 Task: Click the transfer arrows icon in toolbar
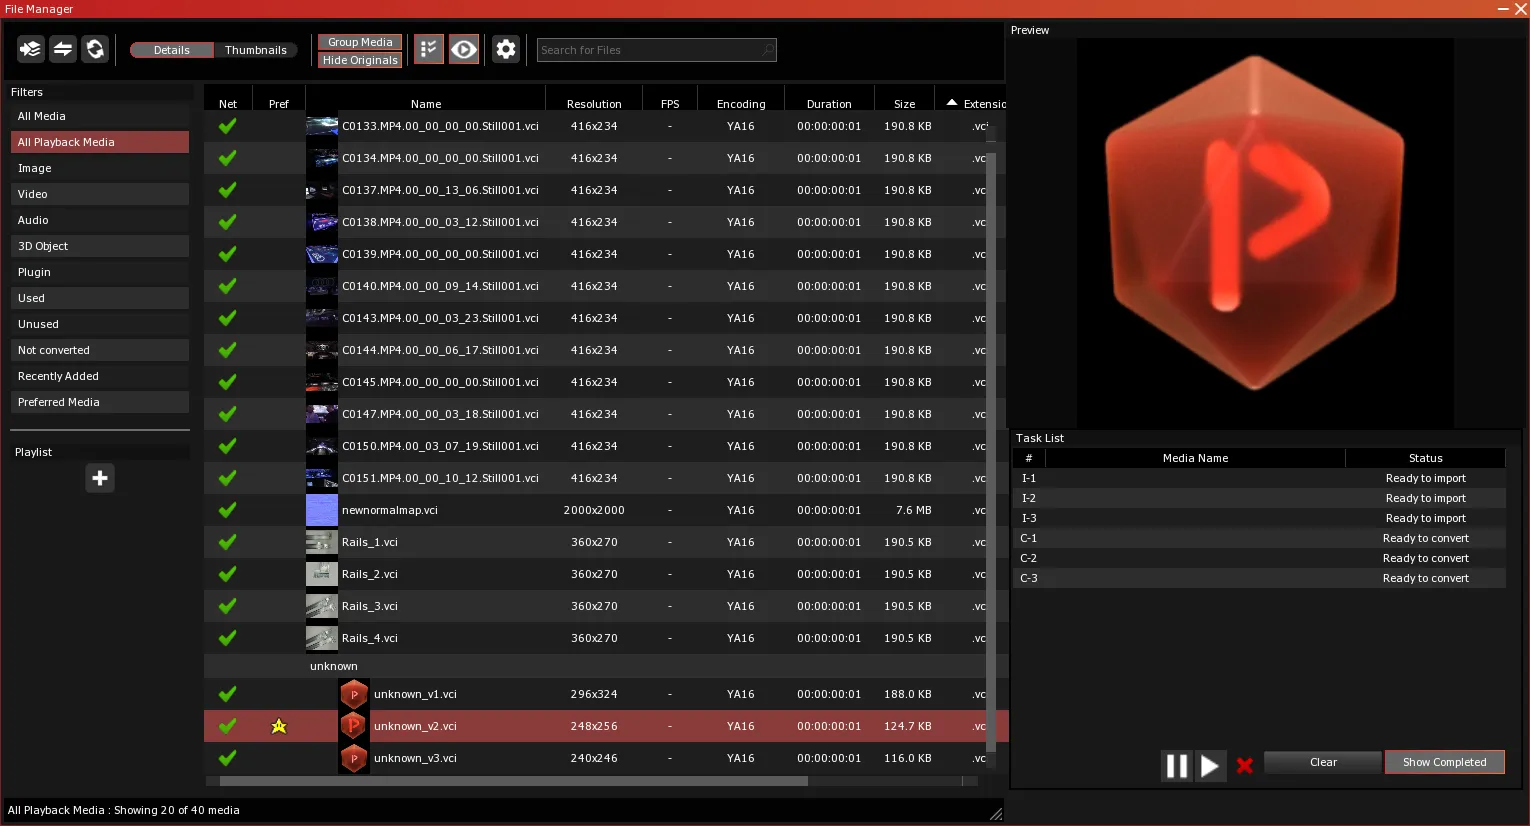pos(63,49)
